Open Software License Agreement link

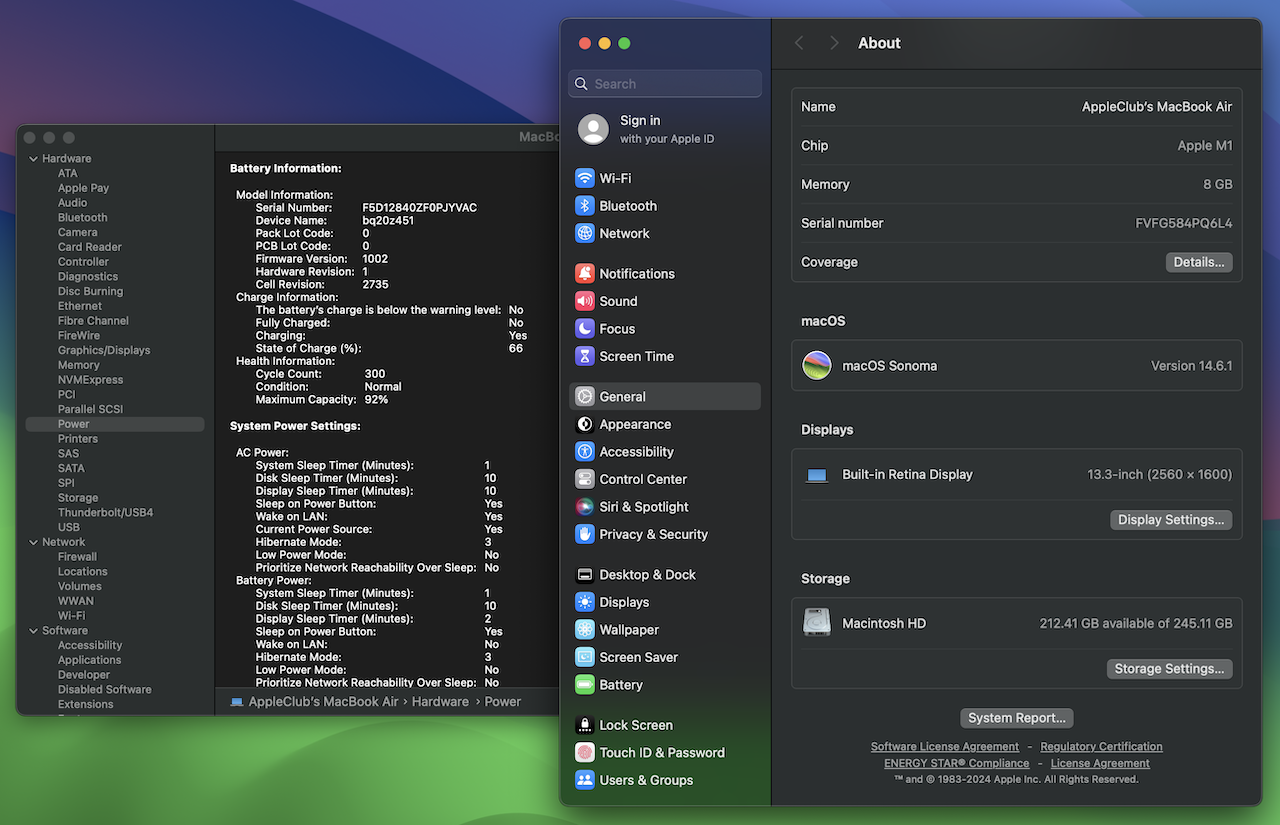[x=945, y=747]
